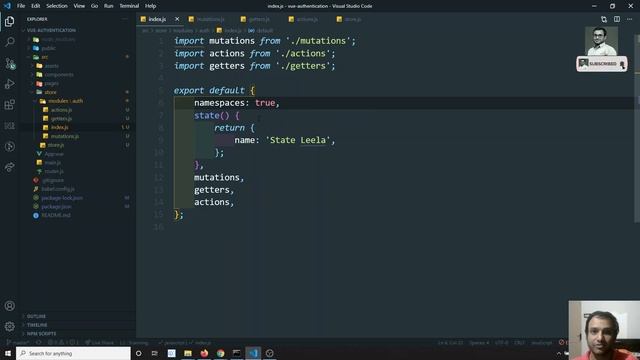Screen dimensions: 640x360
Task: Select index.js in the explorer tree
Action: coord(60,127)
